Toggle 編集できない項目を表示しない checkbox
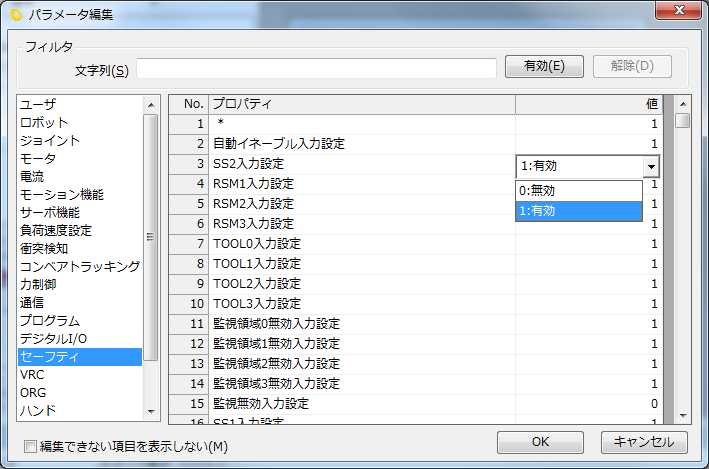Image resolution: width=709 pixels, height=469 pixels. point(30,446)
